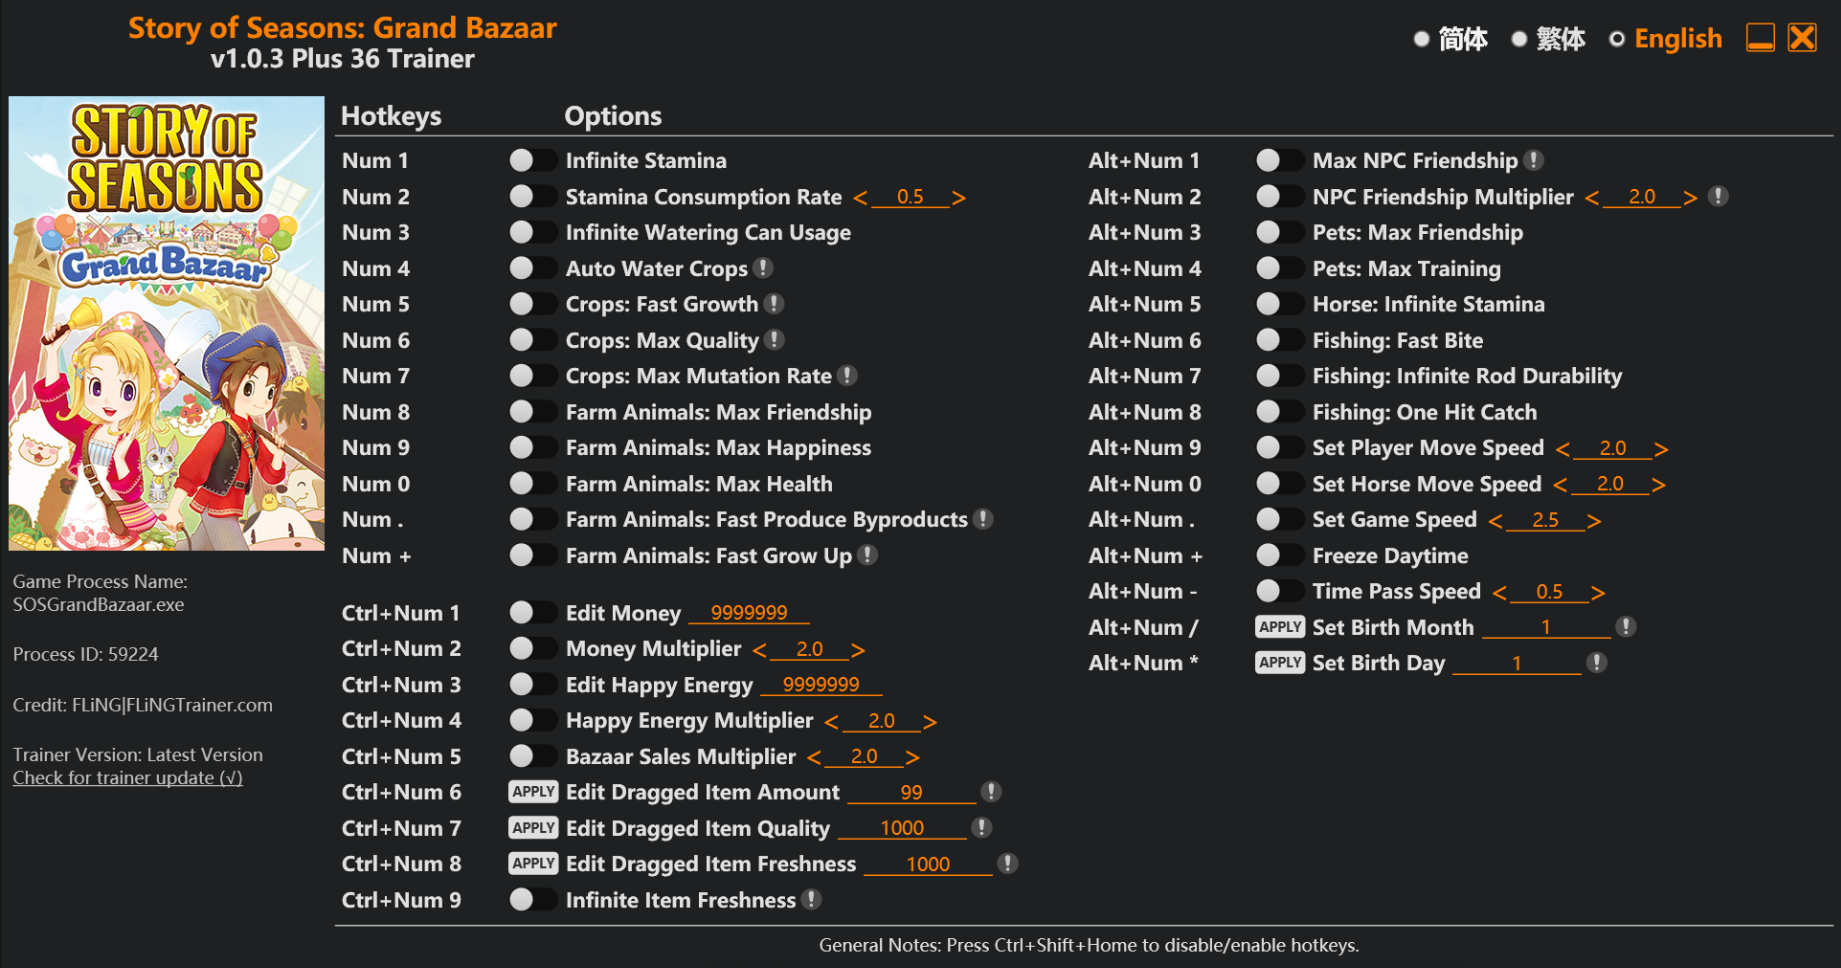Increase Money Multiplier using right arrow
The height and width of the screenshot is (968, 1841).
[858, 650]
